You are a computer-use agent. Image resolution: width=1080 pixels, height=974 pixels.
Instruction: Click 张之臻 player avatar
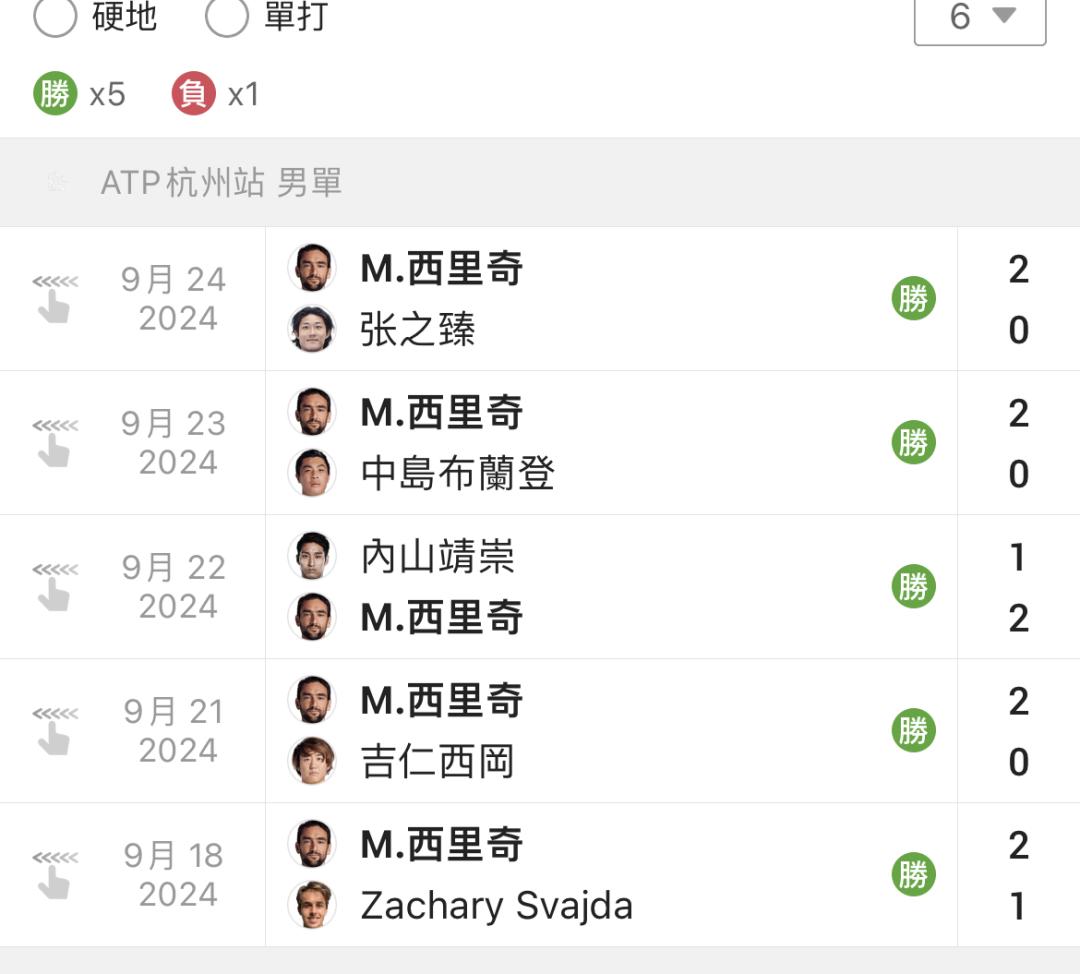[311, 329]
